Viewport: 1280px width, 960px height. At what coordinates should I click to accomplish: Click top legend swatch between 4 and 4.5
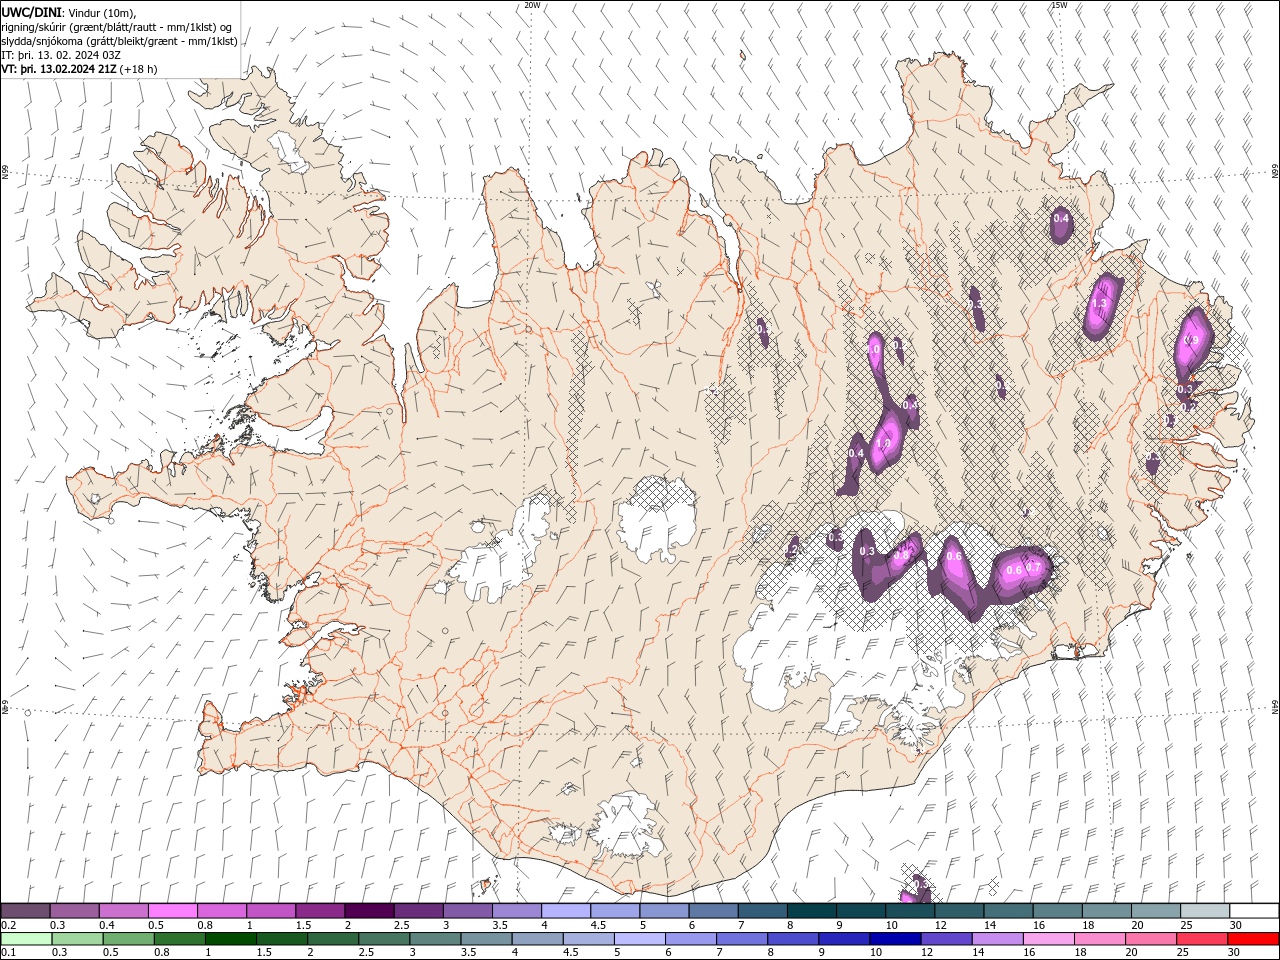click(x=566, y=911)
